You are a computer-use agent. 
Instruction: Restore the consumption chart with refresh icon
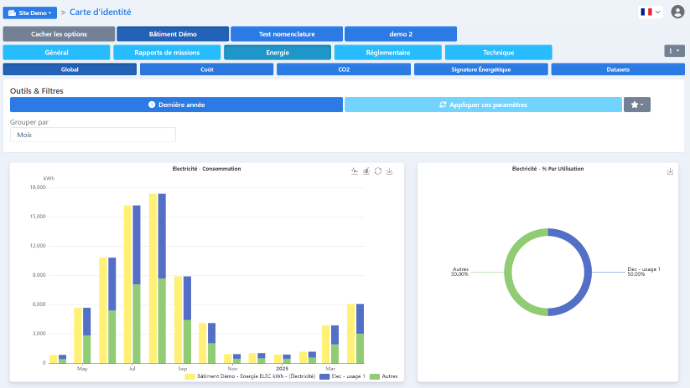(378, 171)
